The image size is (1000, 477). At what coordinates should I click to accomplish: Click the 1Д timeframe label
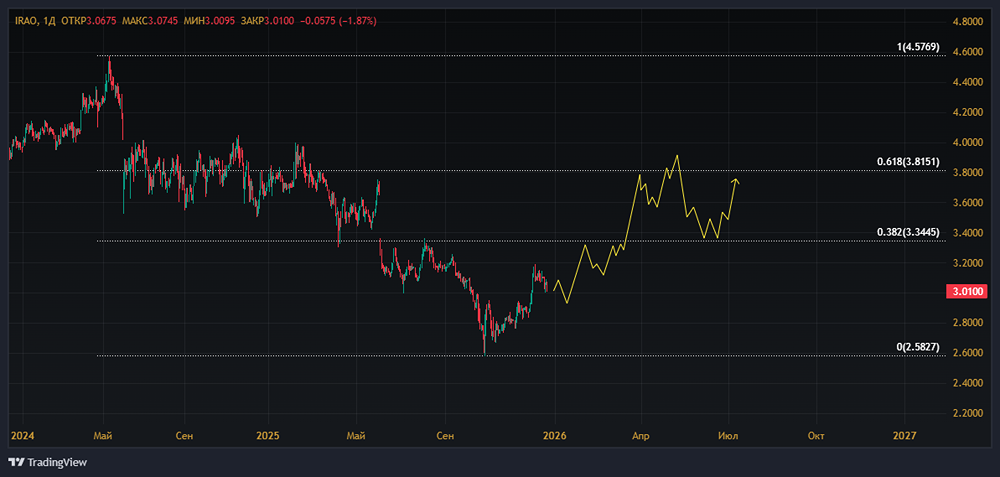click(x=48, y=21)
